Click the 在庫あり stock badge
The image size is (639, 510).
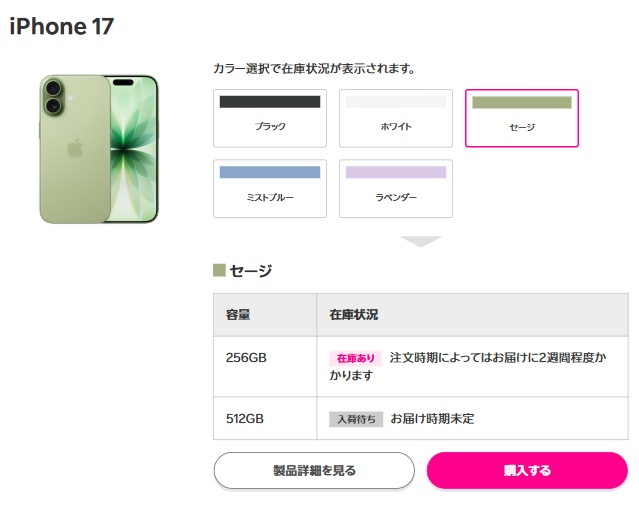tap(355, 358)
